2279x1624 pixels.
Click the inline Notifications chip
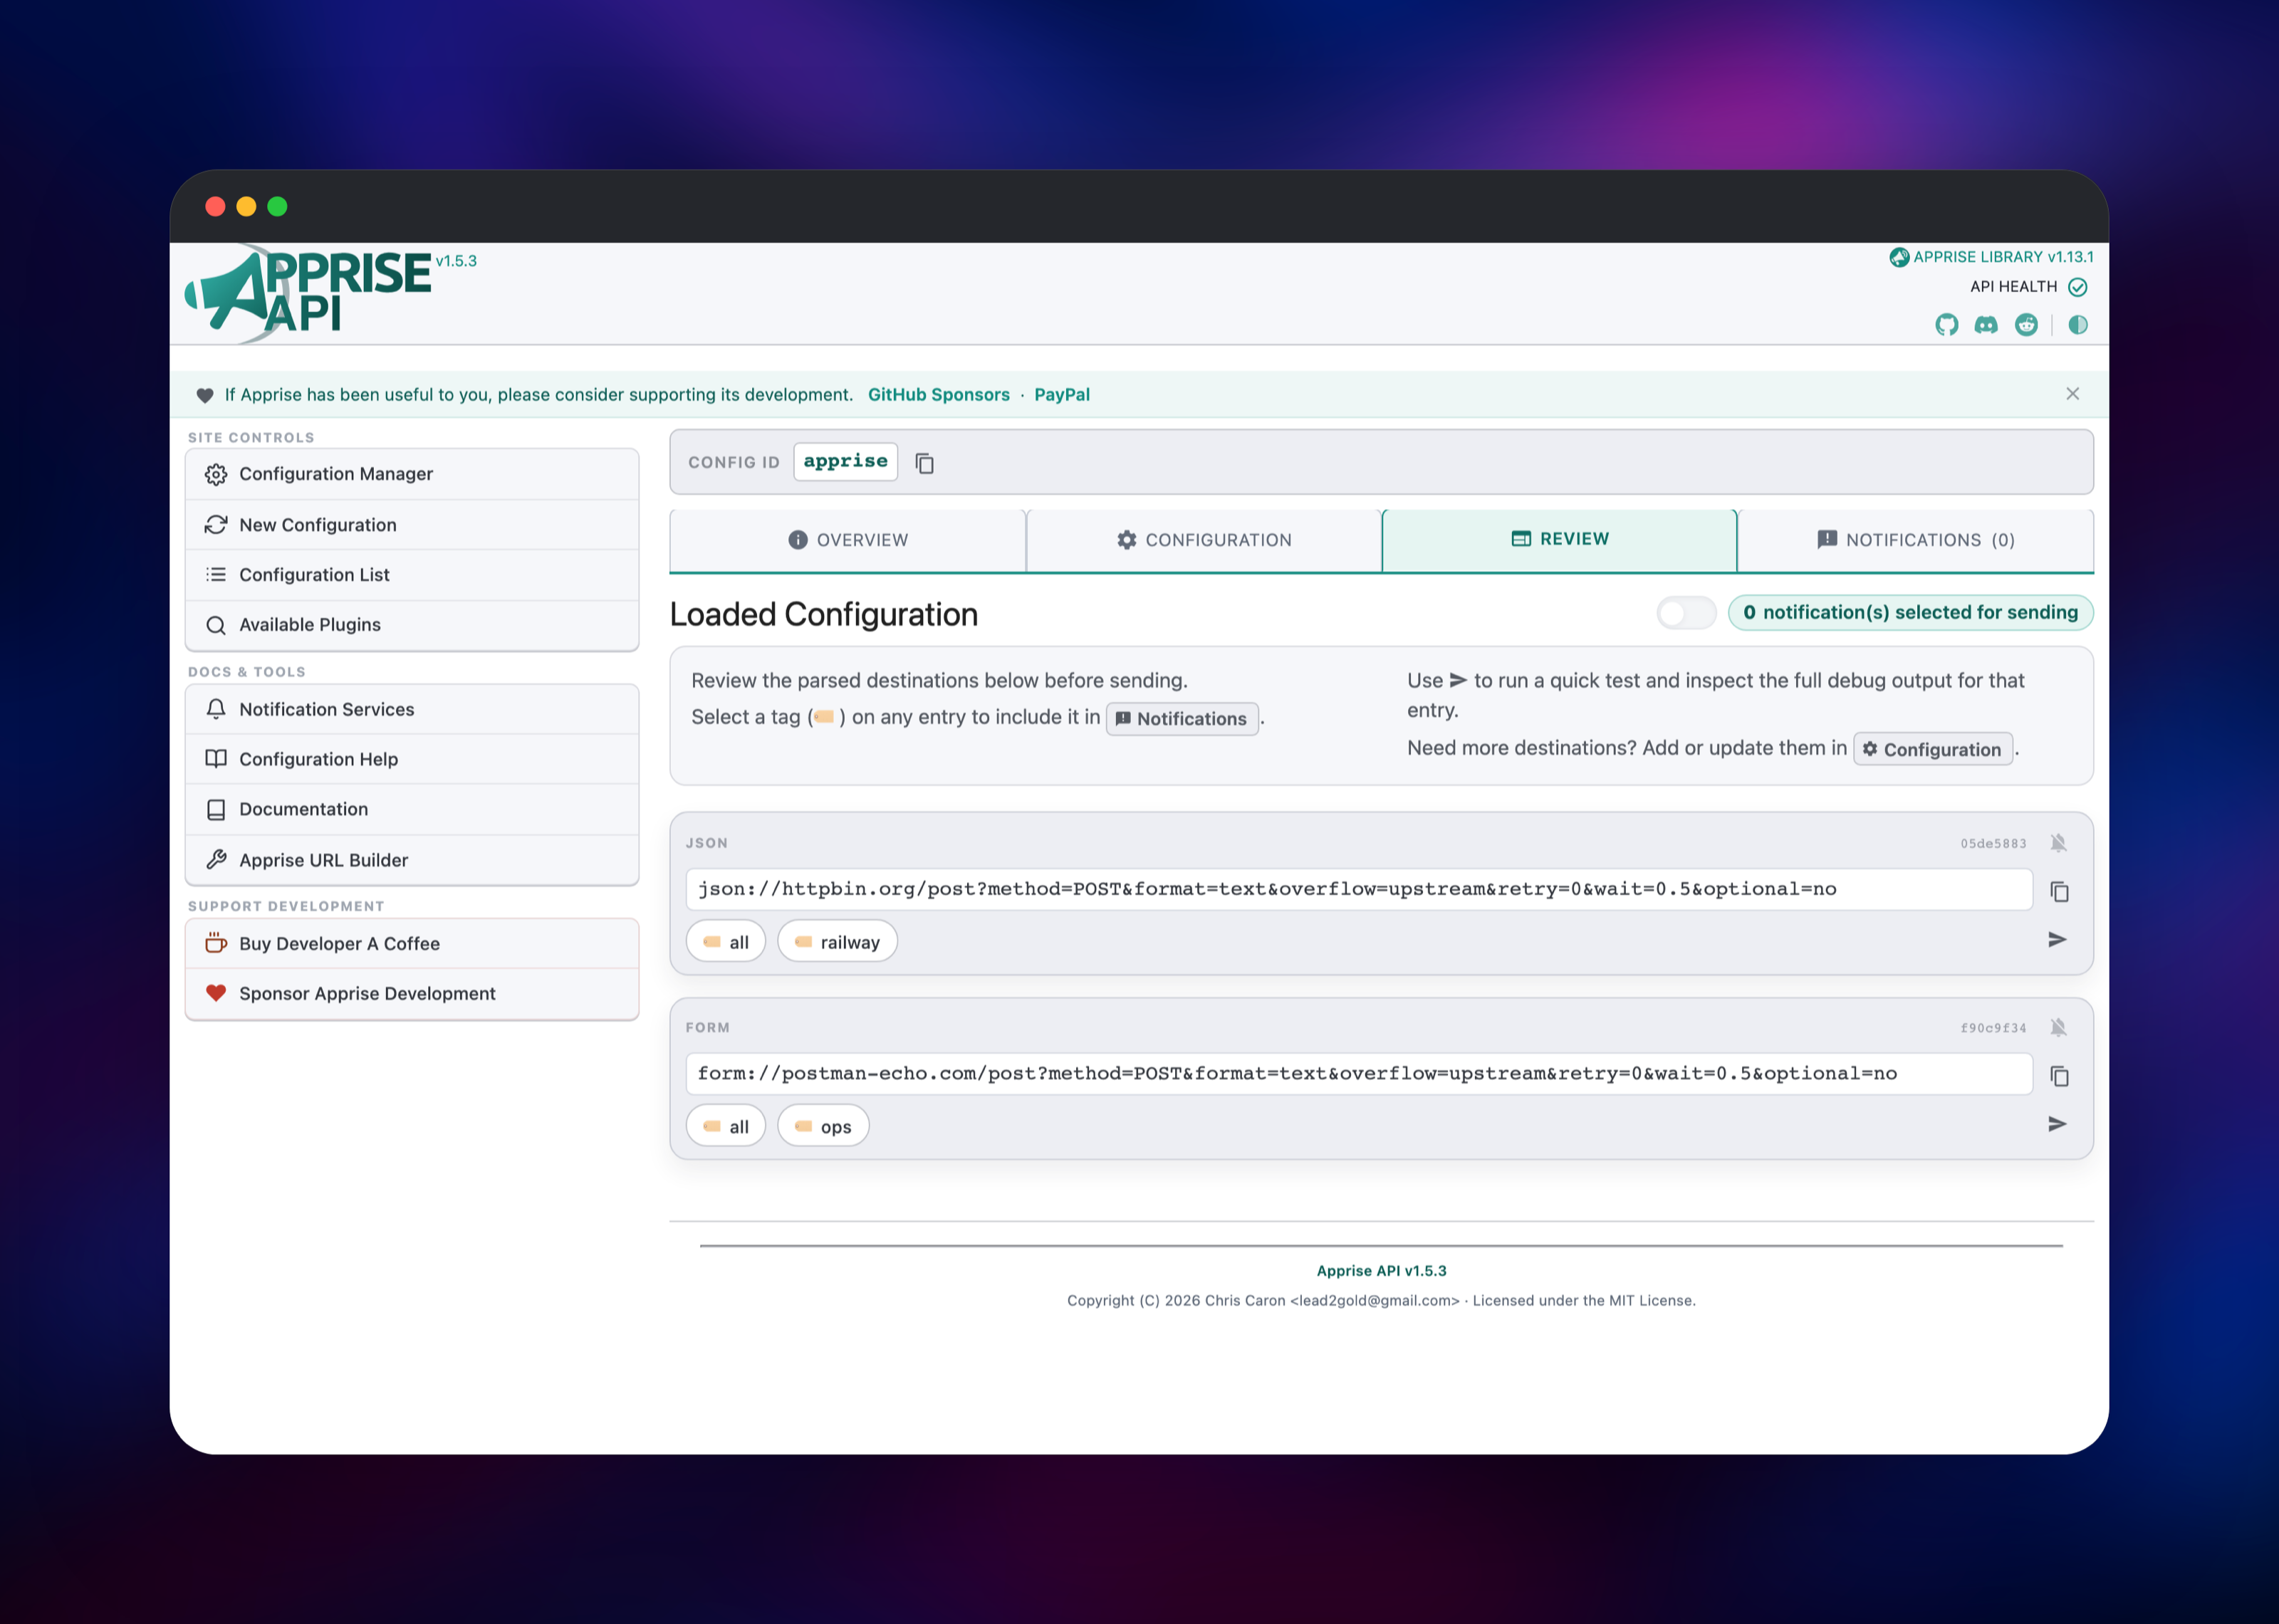(x=1182, y=719)
